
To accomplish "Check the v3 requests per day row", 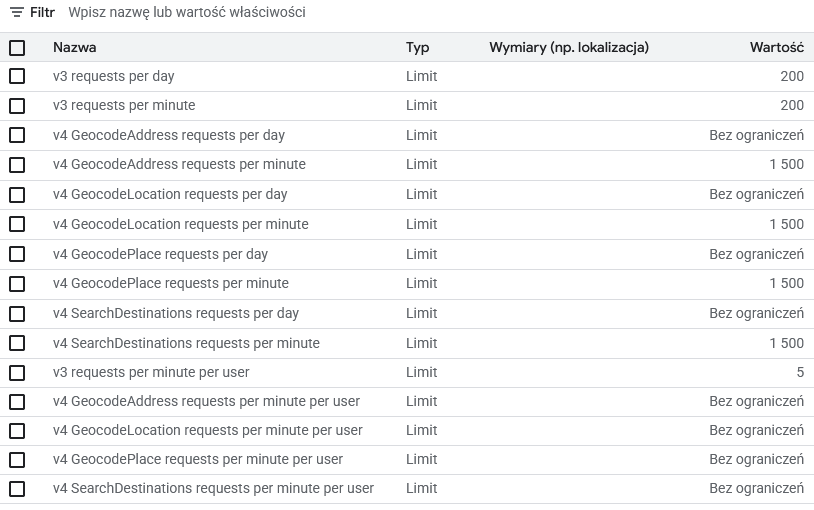I will (x=17, y=76).
